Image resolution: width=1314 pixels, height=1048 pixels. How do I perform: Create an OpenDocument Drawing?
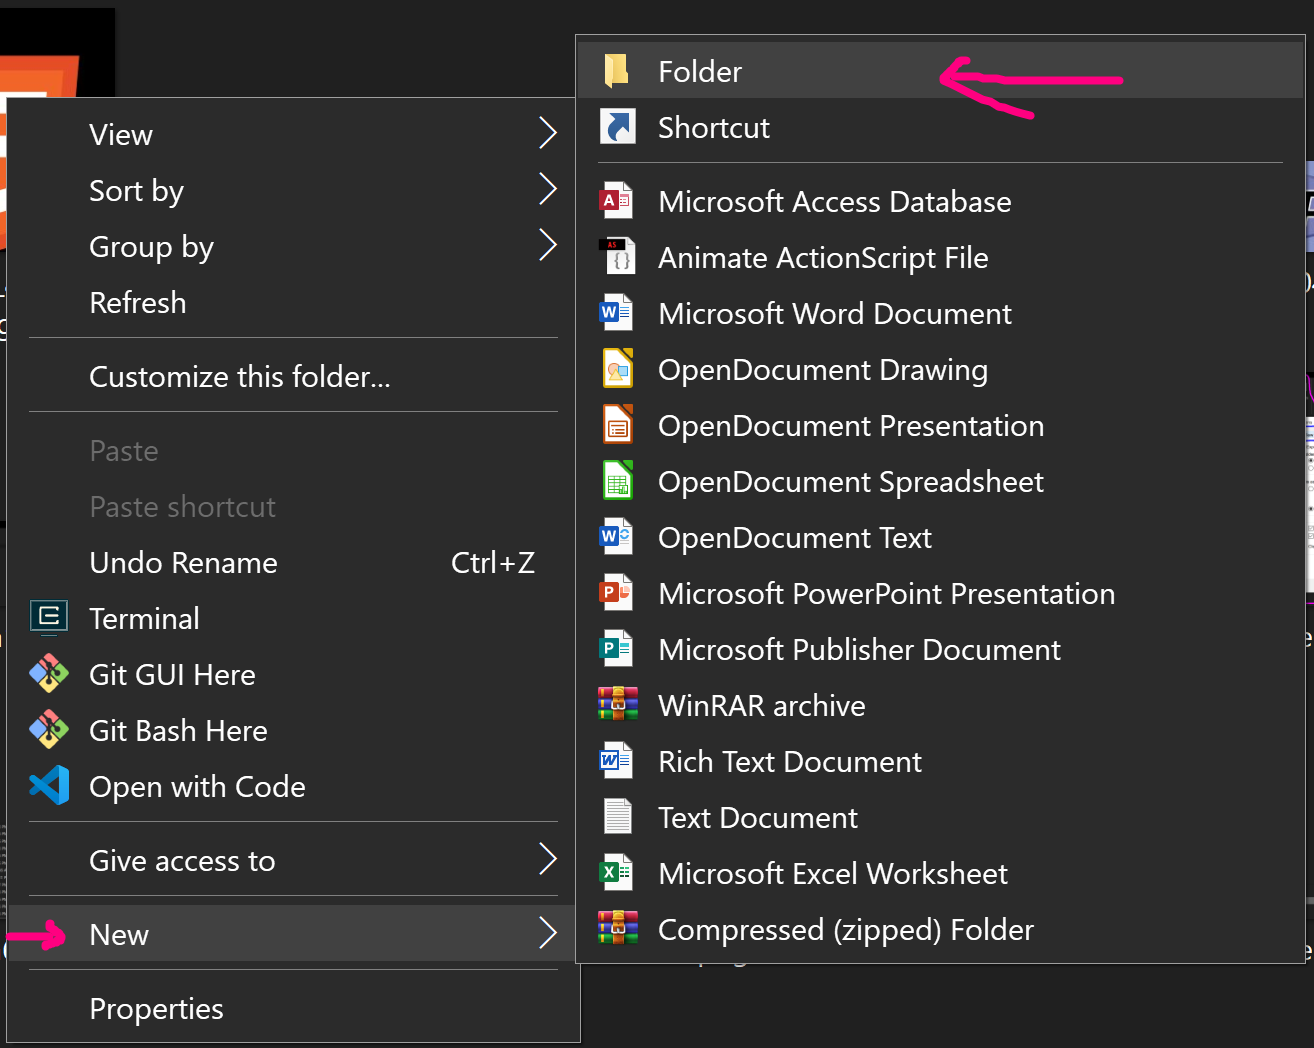pos(940,369)
